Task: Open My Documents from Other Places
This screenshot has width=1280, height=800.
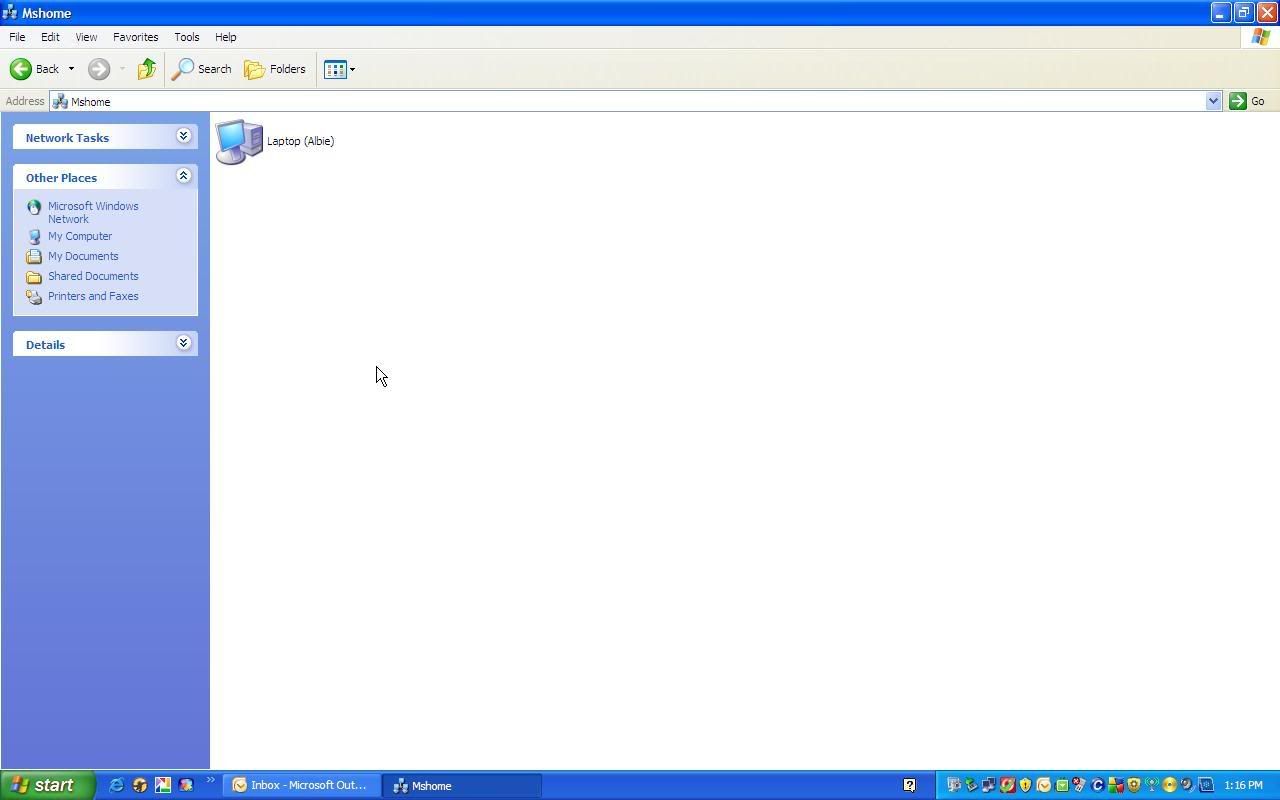Action: pos(83,256)
